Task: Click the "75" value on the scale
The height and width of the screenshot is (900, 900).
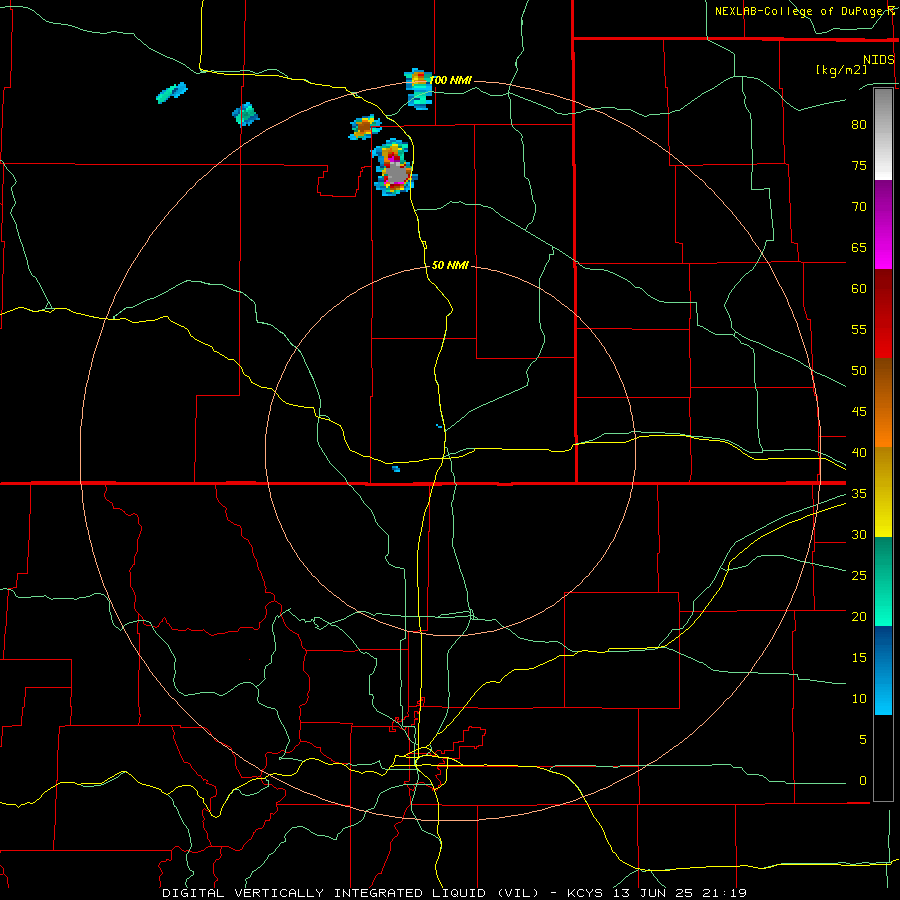Action: (x=859, y=165)
